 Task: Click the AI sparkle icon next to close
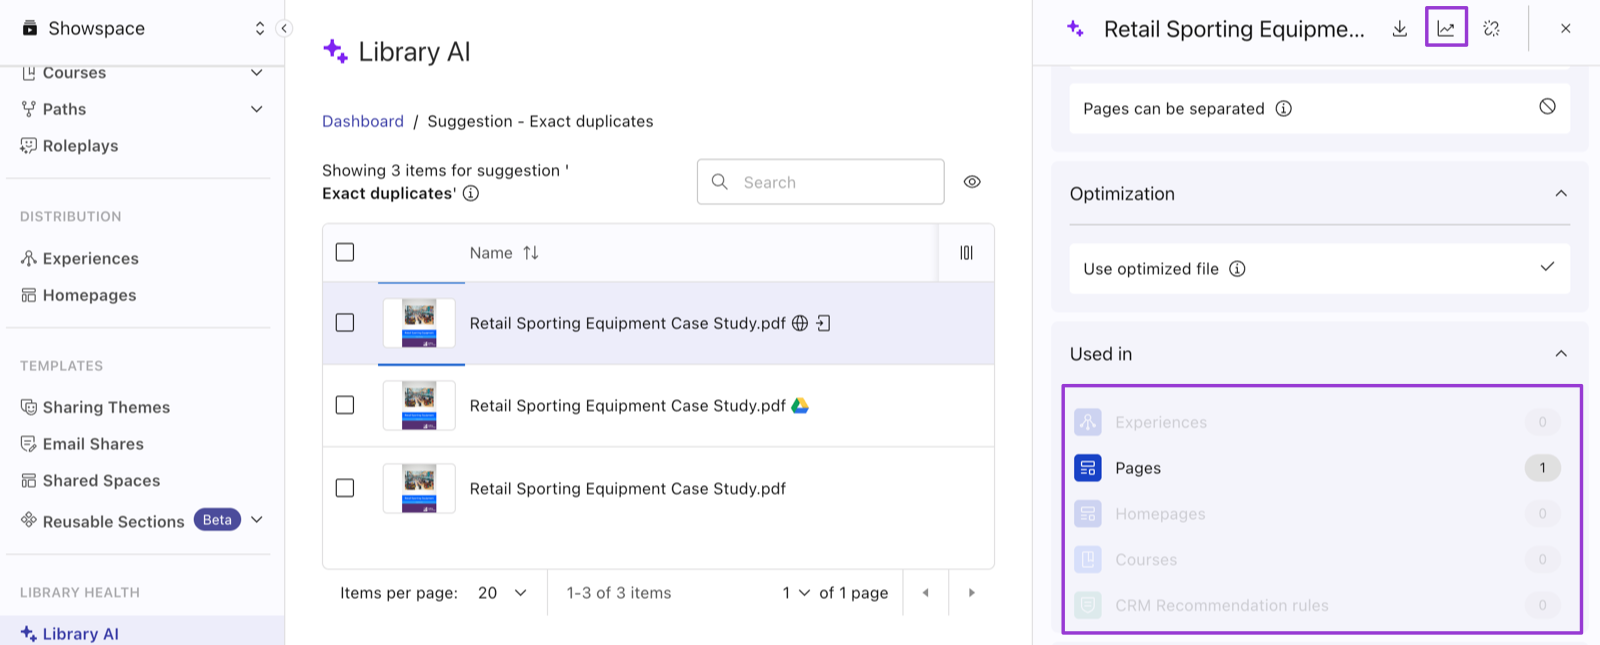click(x=1492, y=29)
